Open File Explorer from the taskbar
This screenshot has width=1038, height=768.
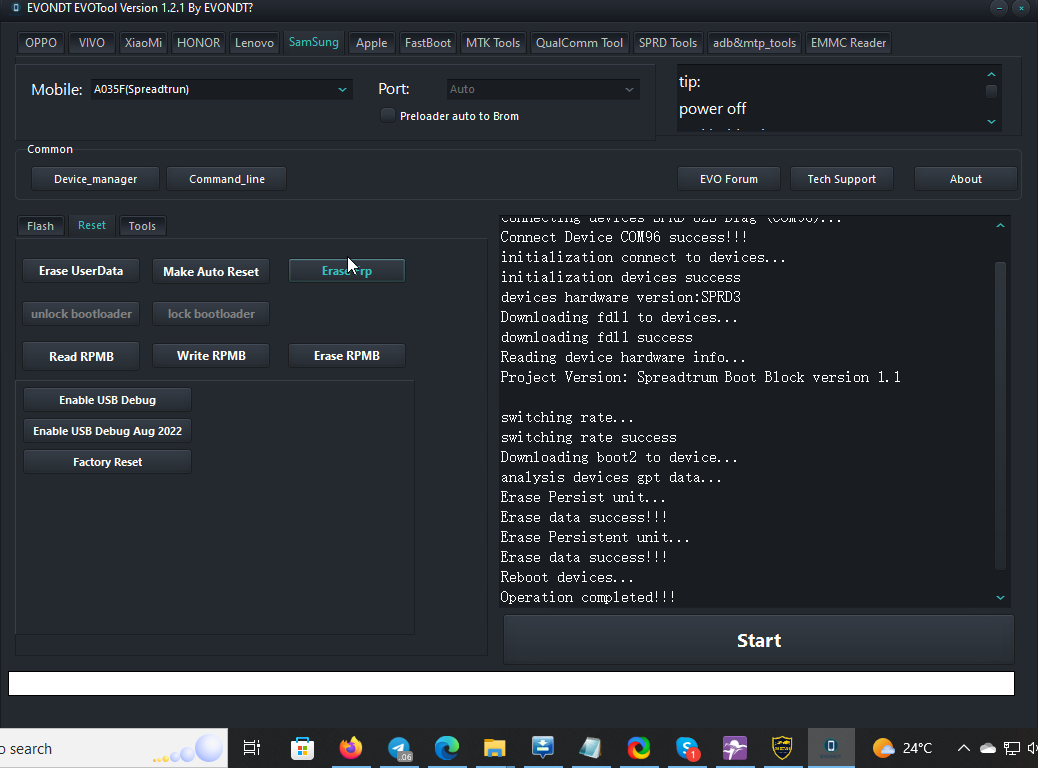495,748
